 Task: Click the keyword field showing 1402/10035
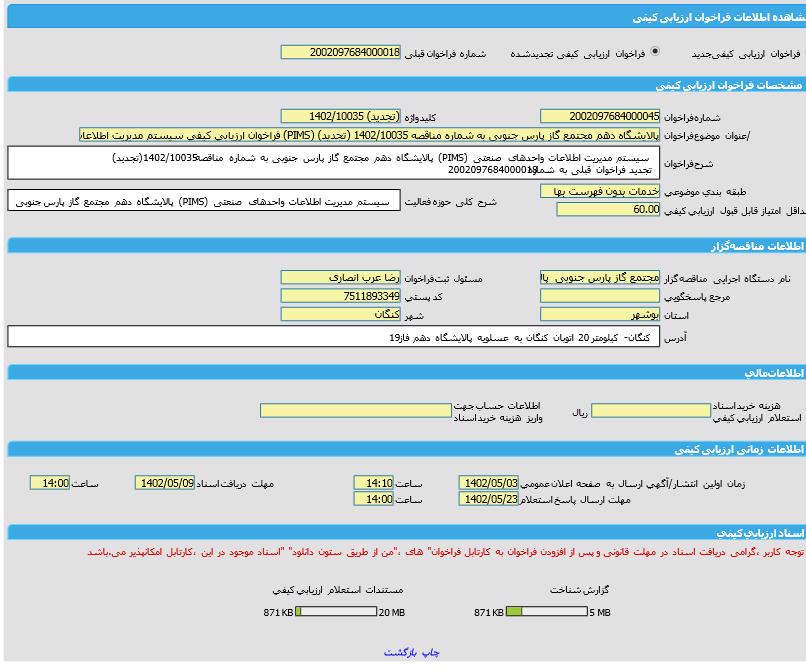coord(340,116)
